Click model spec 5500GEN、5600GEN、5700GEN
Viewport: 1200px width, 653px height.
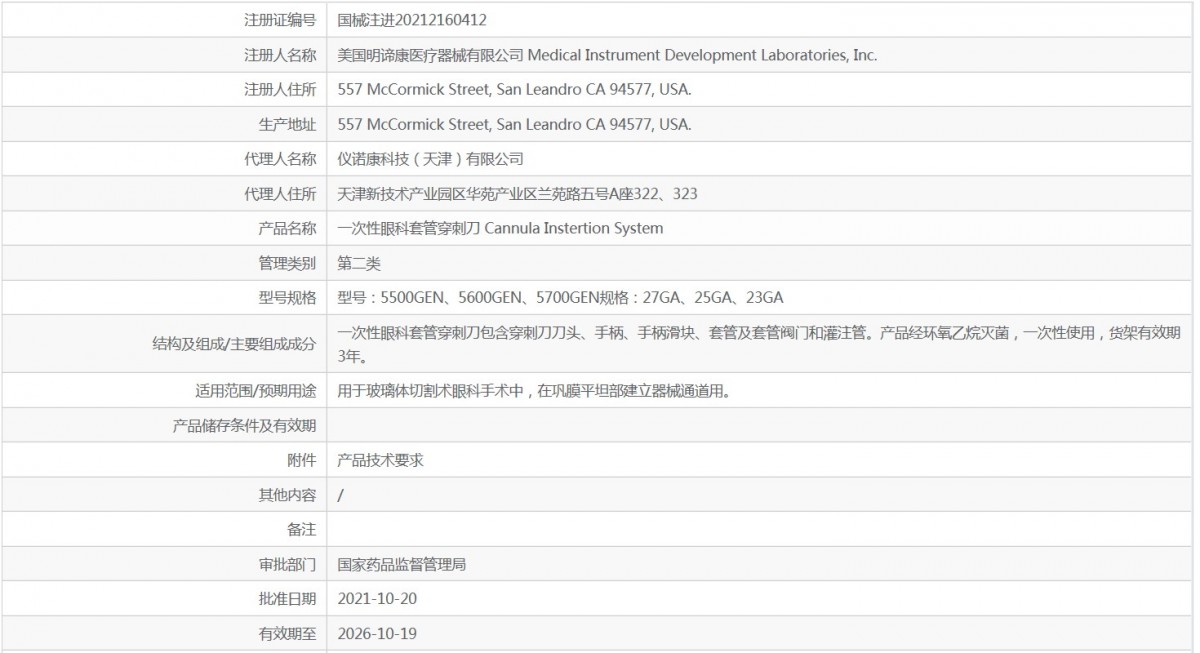click(x=490, y=298)
